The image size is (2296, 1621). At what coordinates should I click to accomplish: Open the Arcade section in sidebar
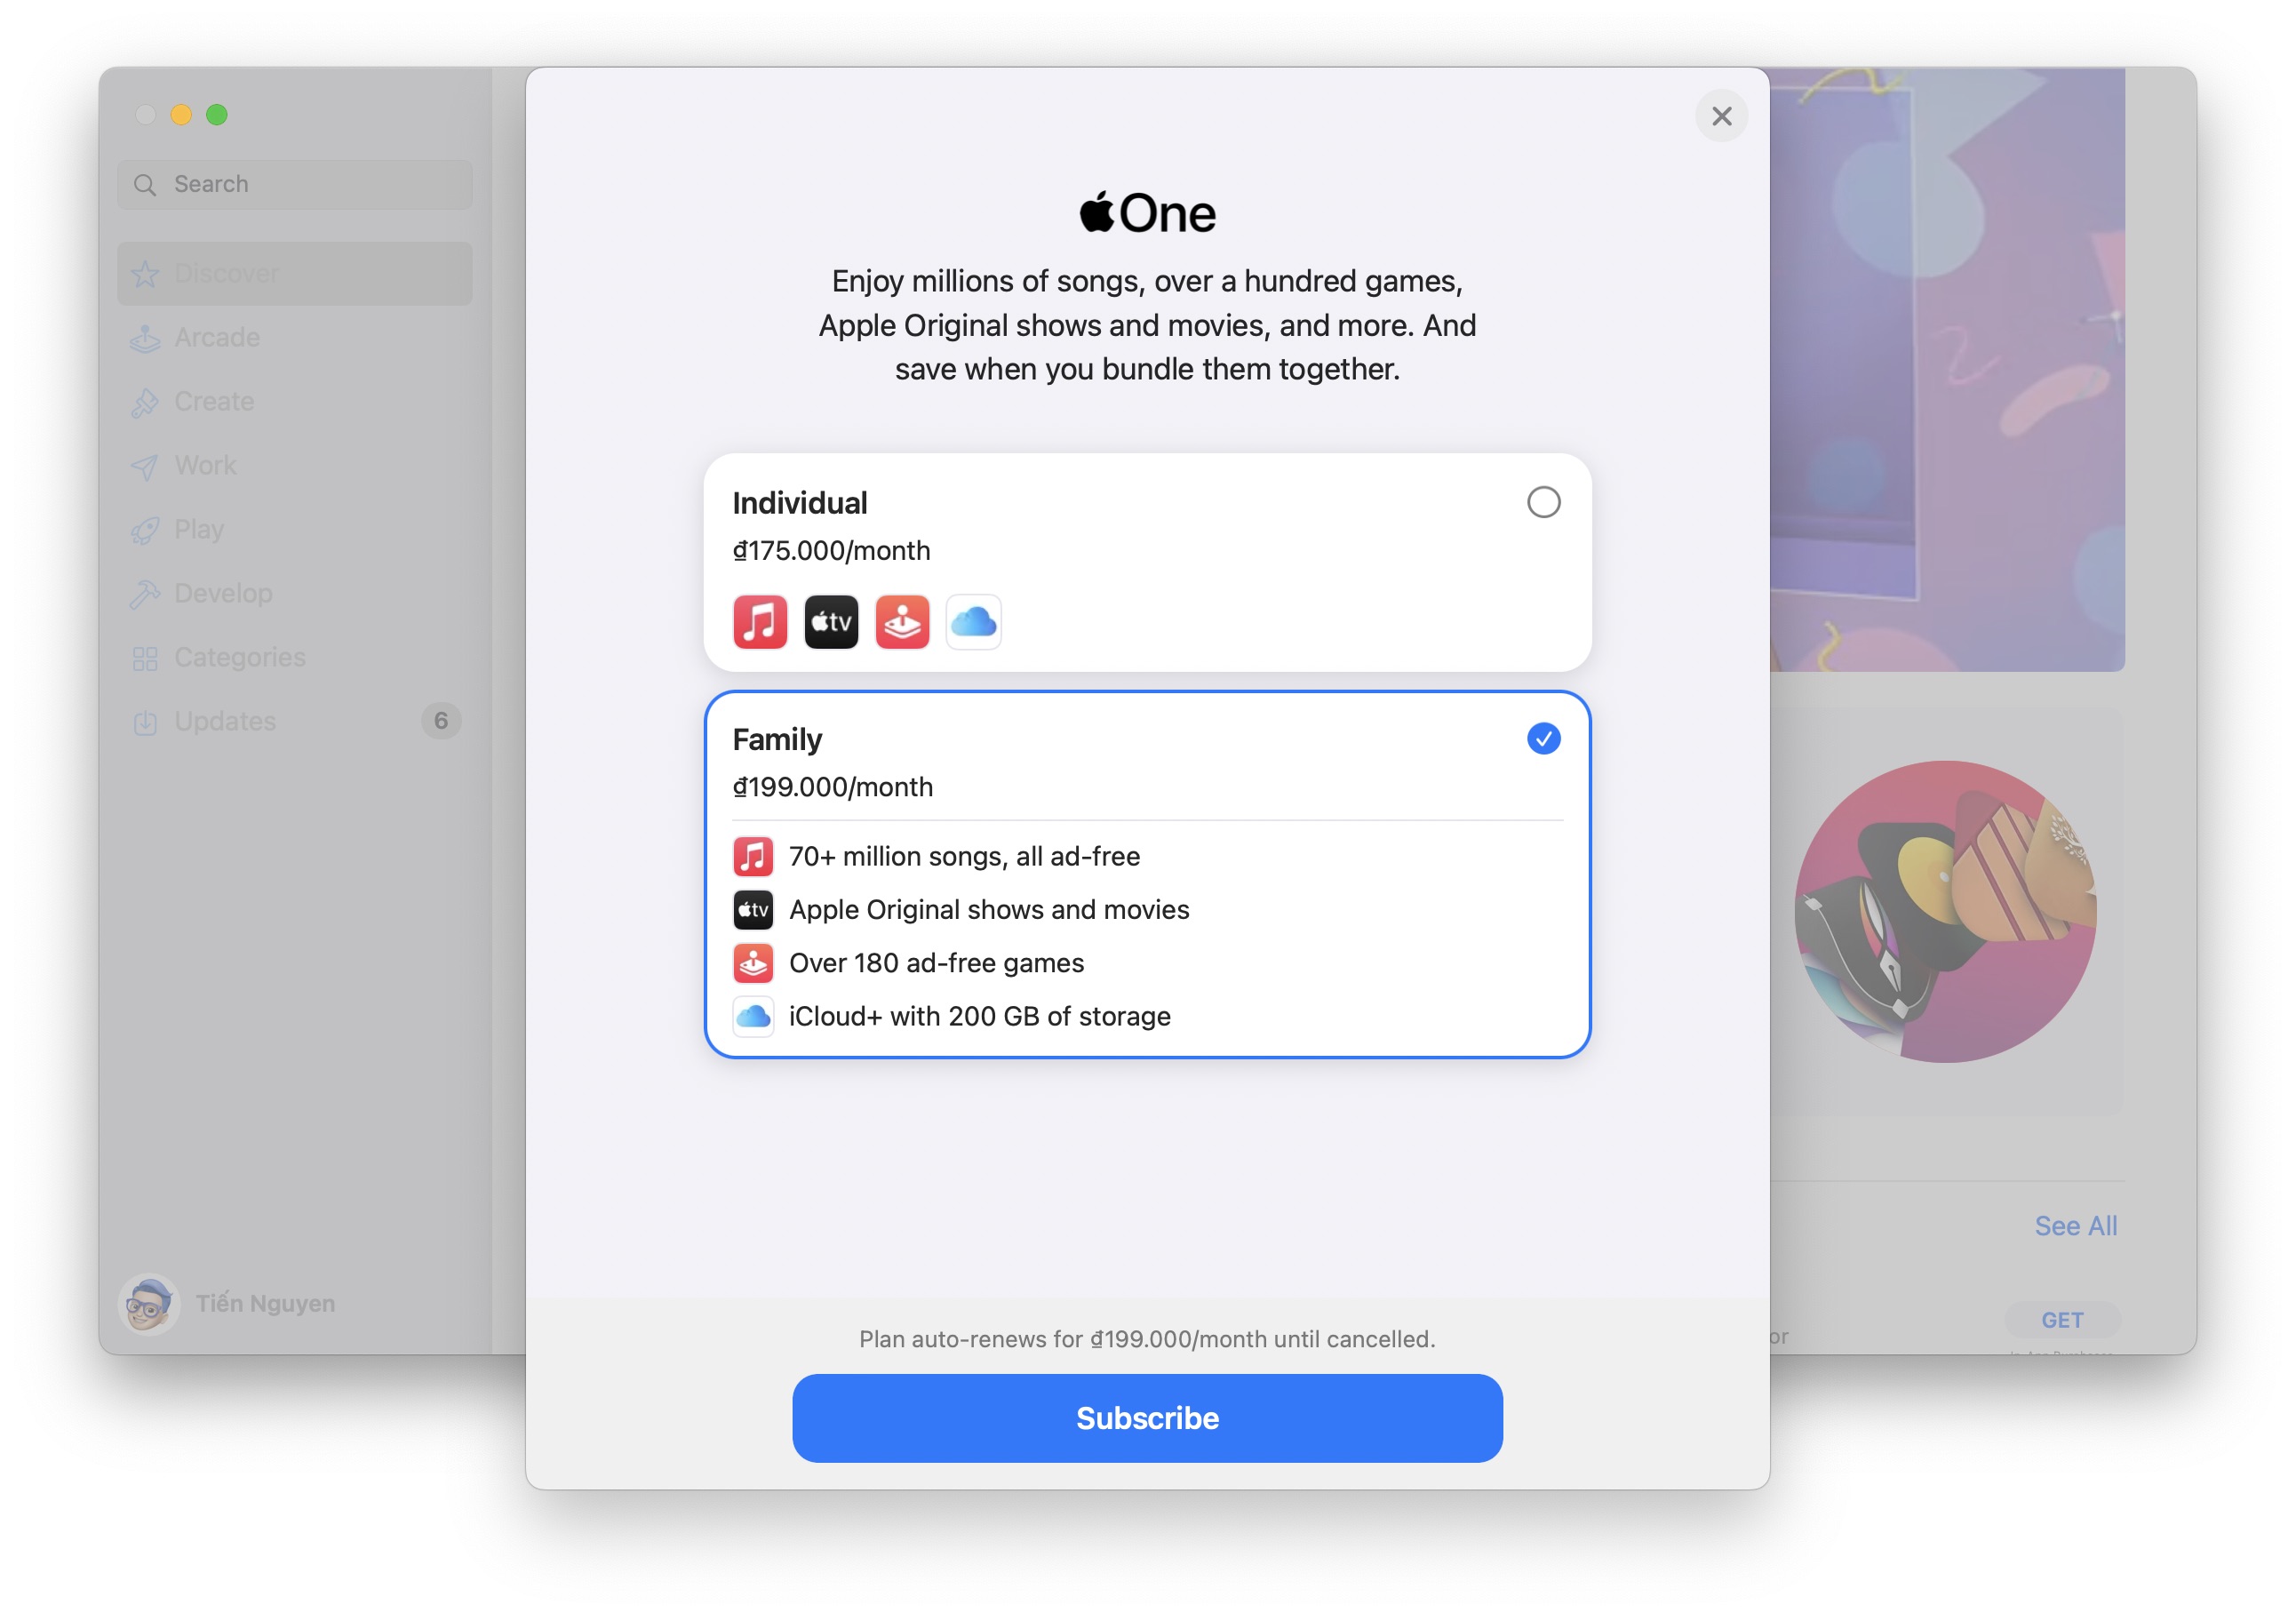(216, 335)
